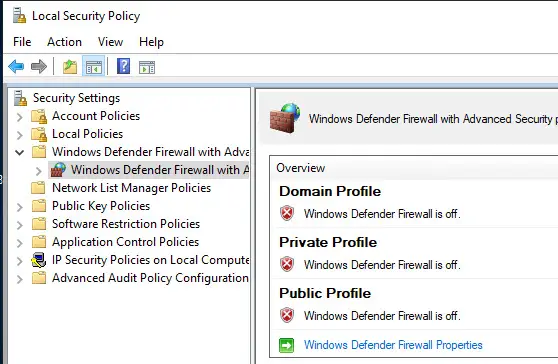The image size is (558, 364).
Task: Select Security Settings root in tree
Action: pyautogui.click(x=77, y=98)
